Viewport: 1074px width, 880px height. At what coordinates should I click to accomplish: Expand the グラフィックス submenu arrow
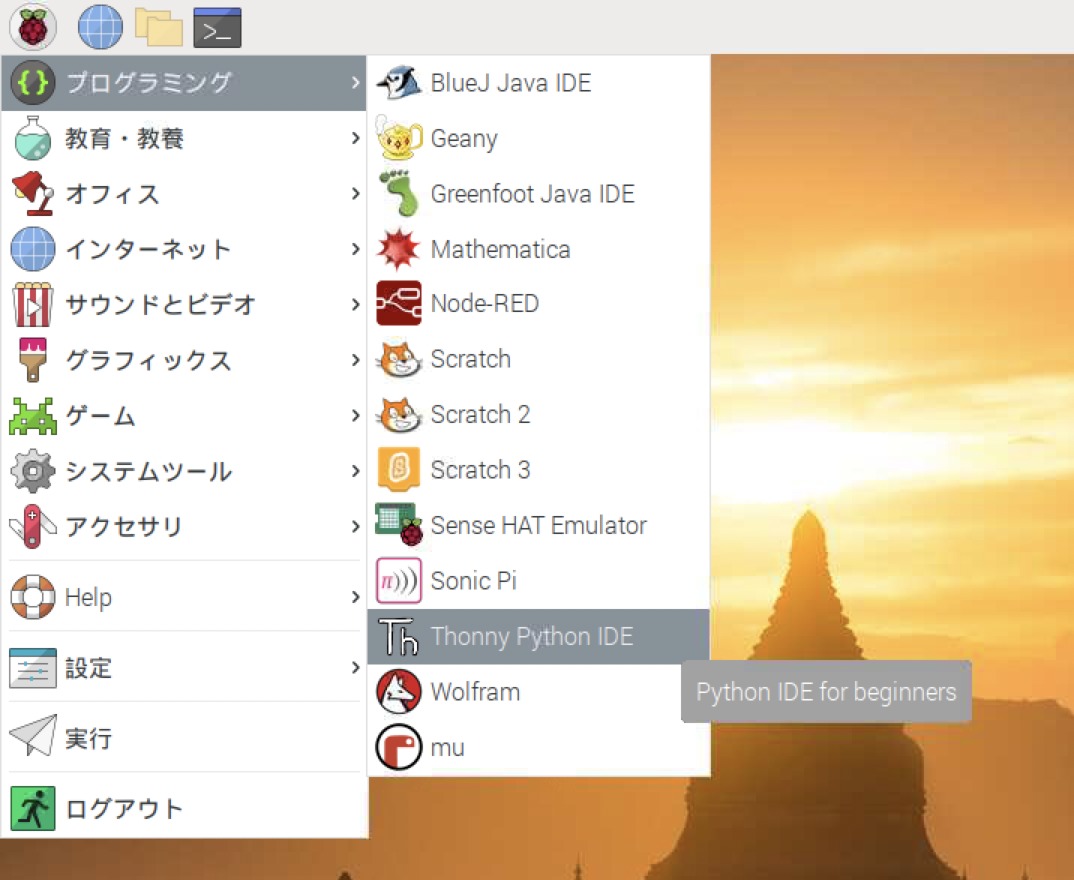click(x=355, y=360)
